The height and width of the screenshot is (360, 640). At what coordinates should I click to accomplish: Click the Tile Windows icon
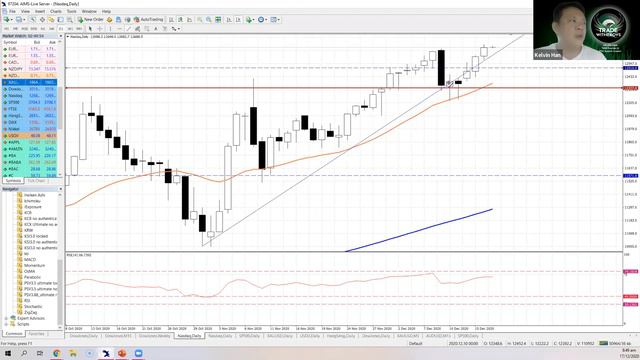coord(218,20)
